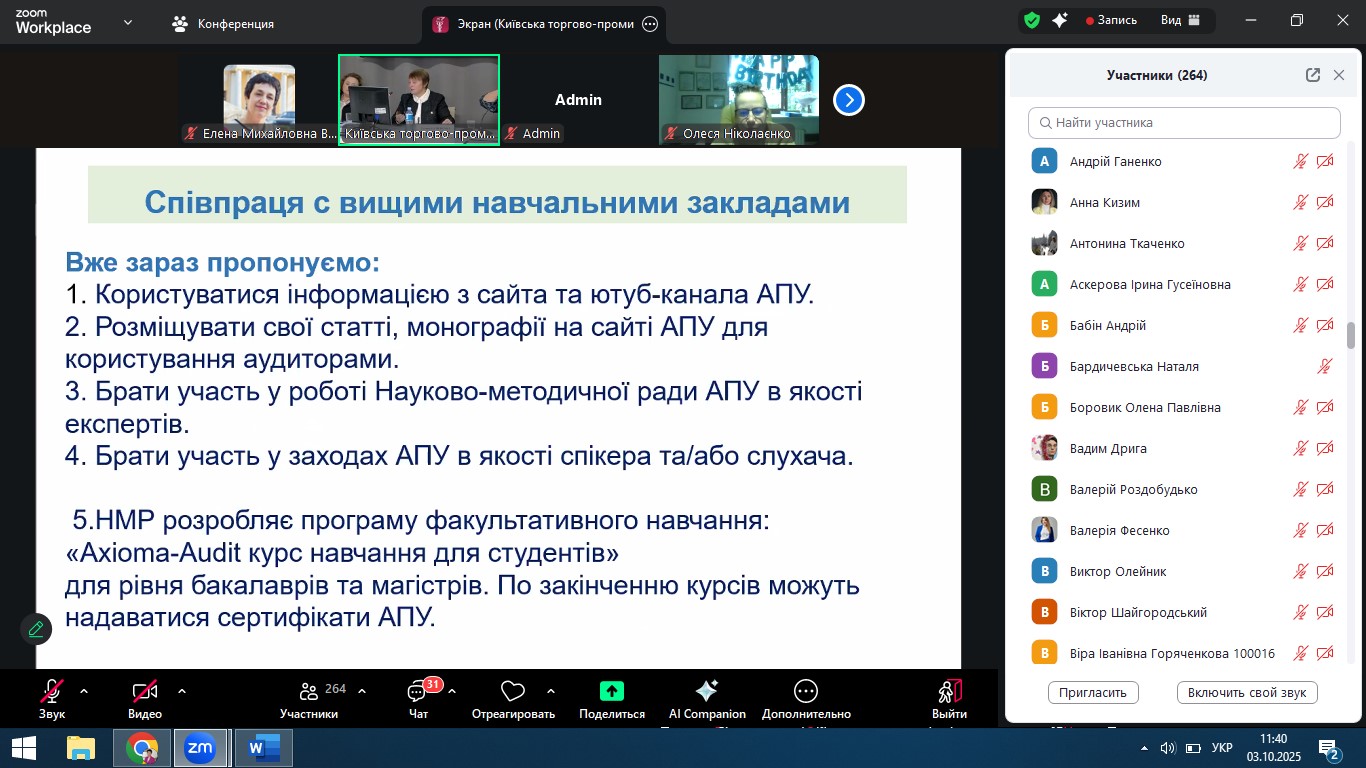
Task: Click the Пригласить invite button
Action: coord(1093,692)
